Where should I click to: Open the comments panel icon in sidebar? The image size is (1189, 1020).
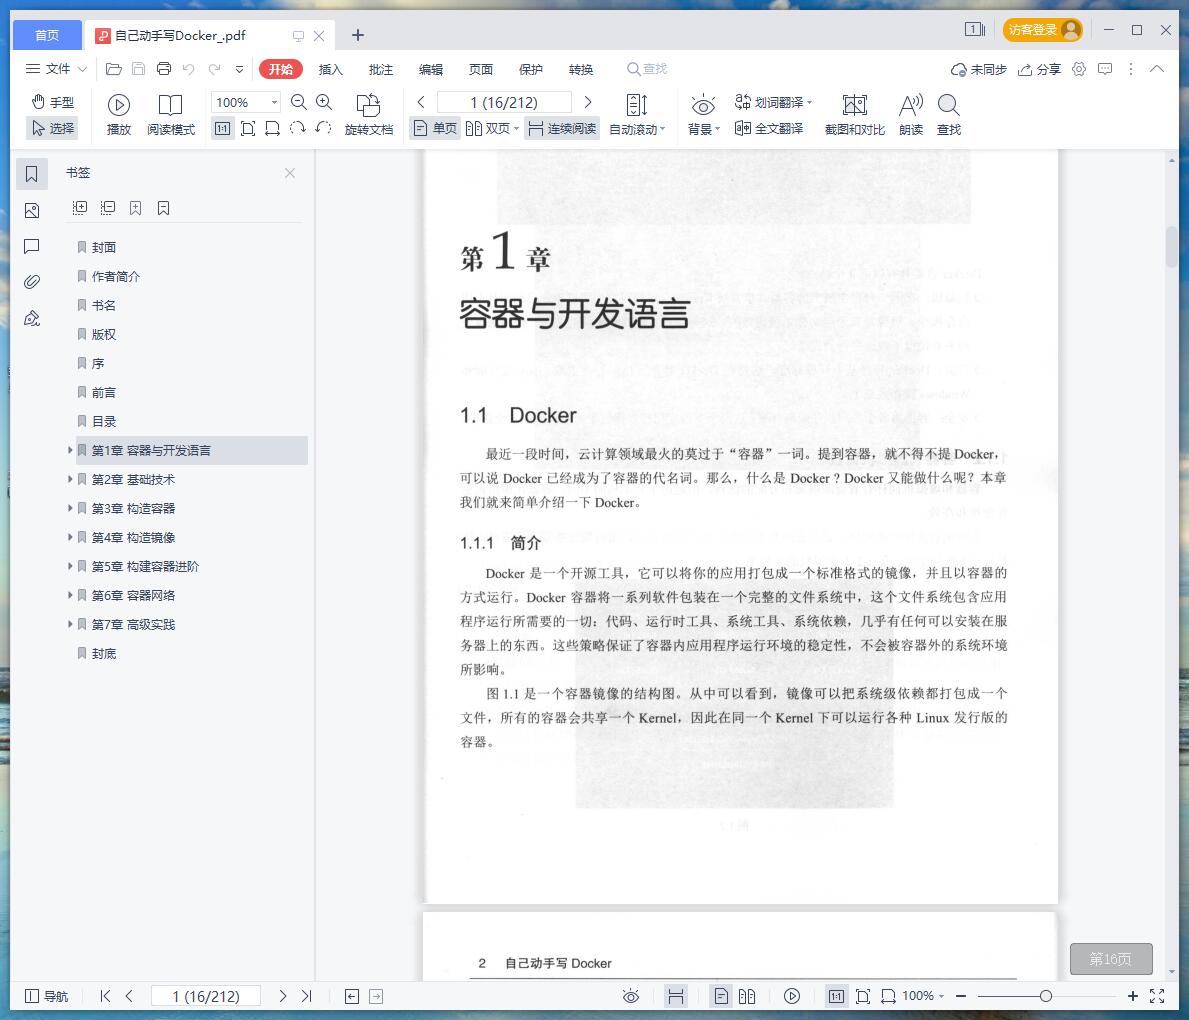[32, 246]
